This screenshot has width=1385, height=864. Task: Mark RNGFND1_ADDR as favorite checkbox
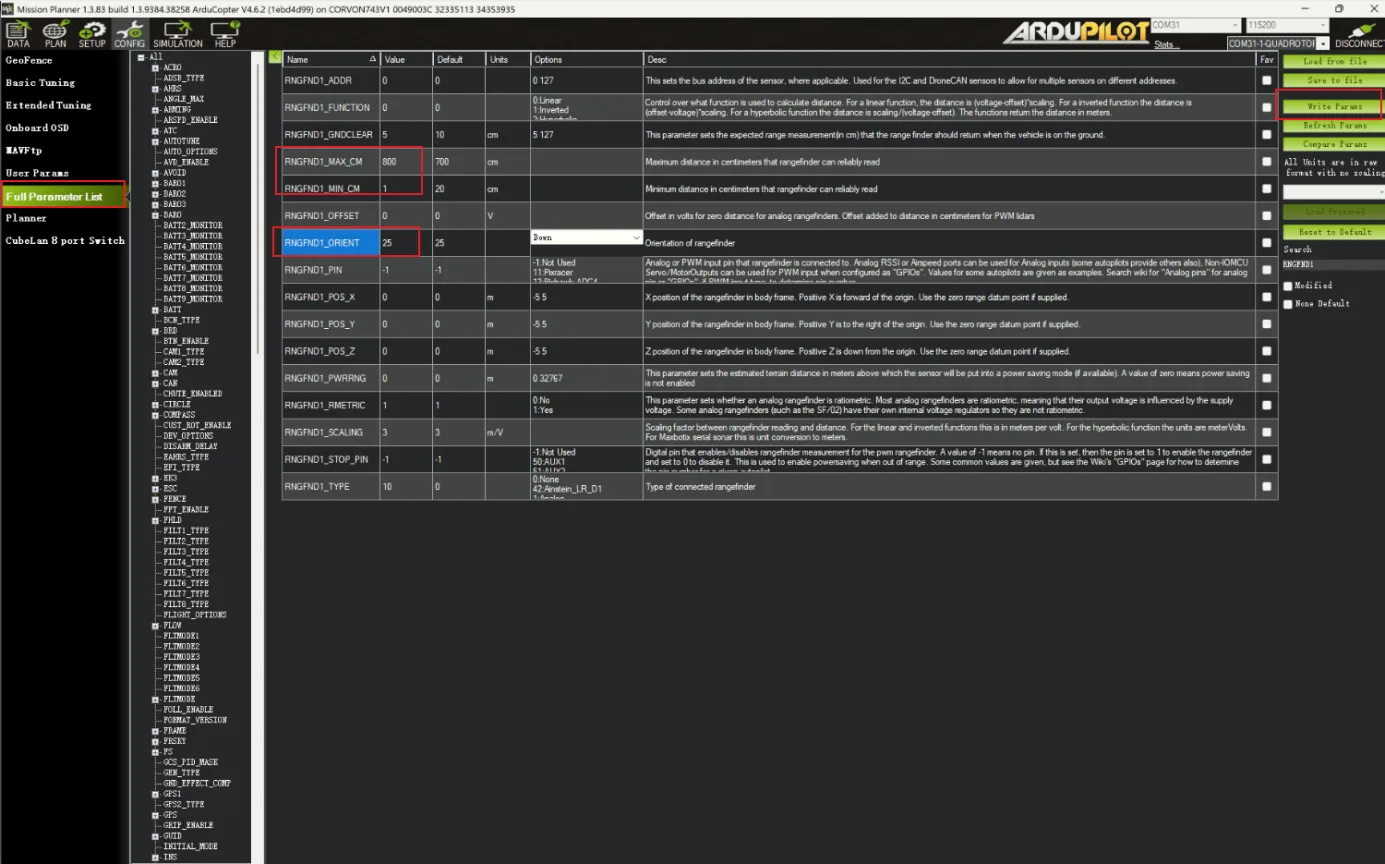[x=1267, y=80]
